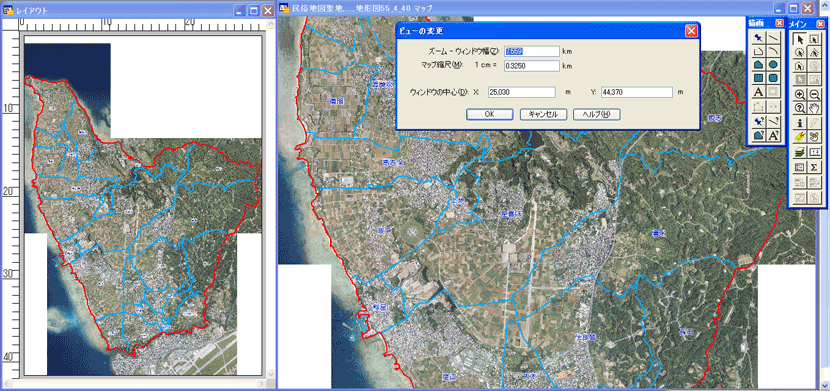This screenshot has height=391, width=830.
Task: Select the Rounded Rectangle drawing tool
Action: coord(773,79)
